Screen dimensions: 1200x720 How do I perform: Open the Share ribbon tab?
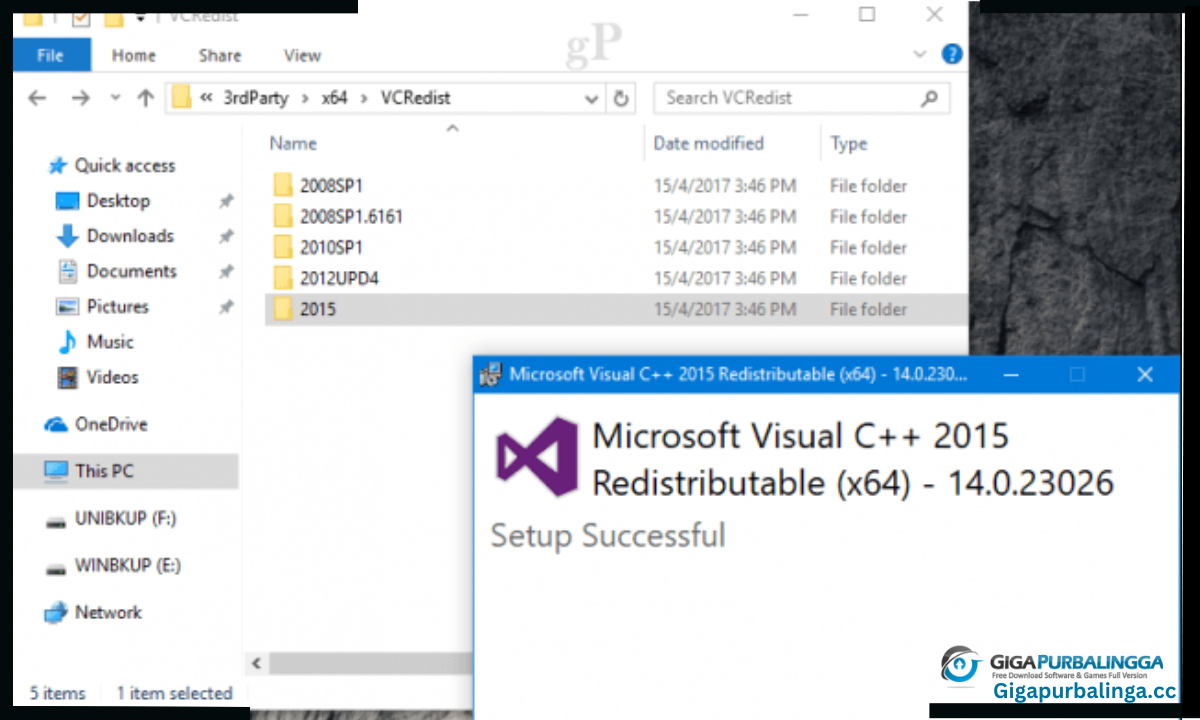(x=219, y=56)
